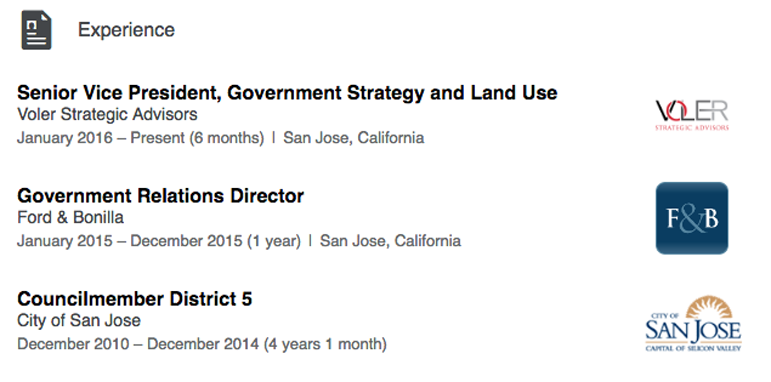Screen dimensions: 771x382
Task: Open the City of San Jose company name
Action: click(79, 321)
